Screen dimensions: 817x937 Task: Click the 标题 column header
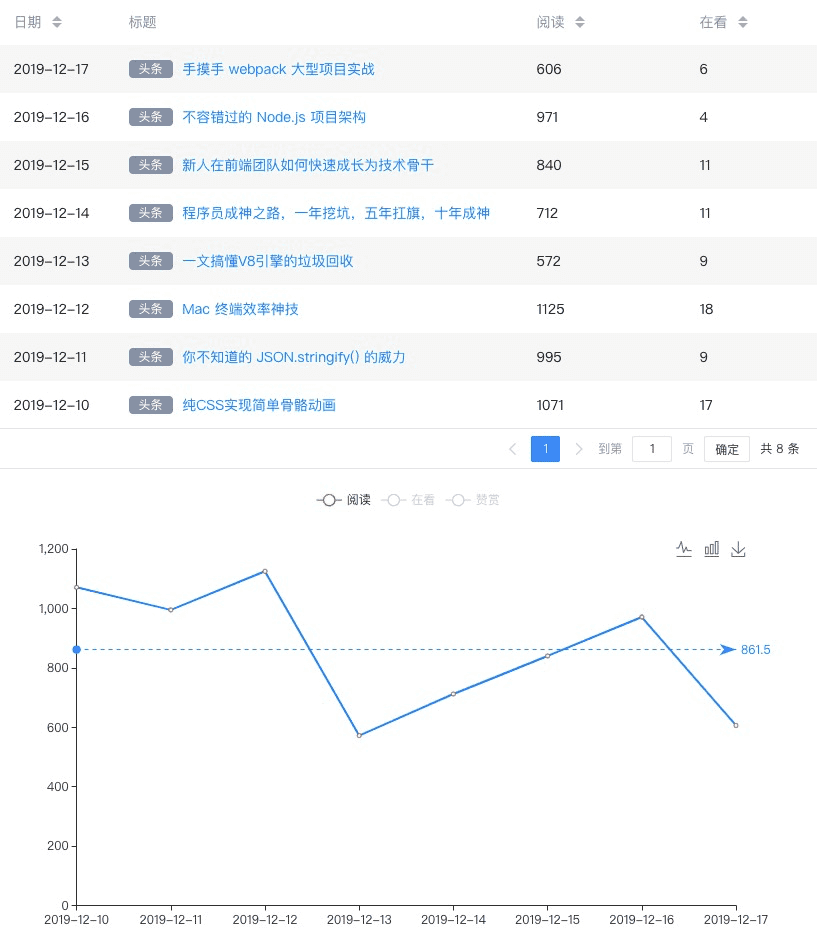[142, 22]
